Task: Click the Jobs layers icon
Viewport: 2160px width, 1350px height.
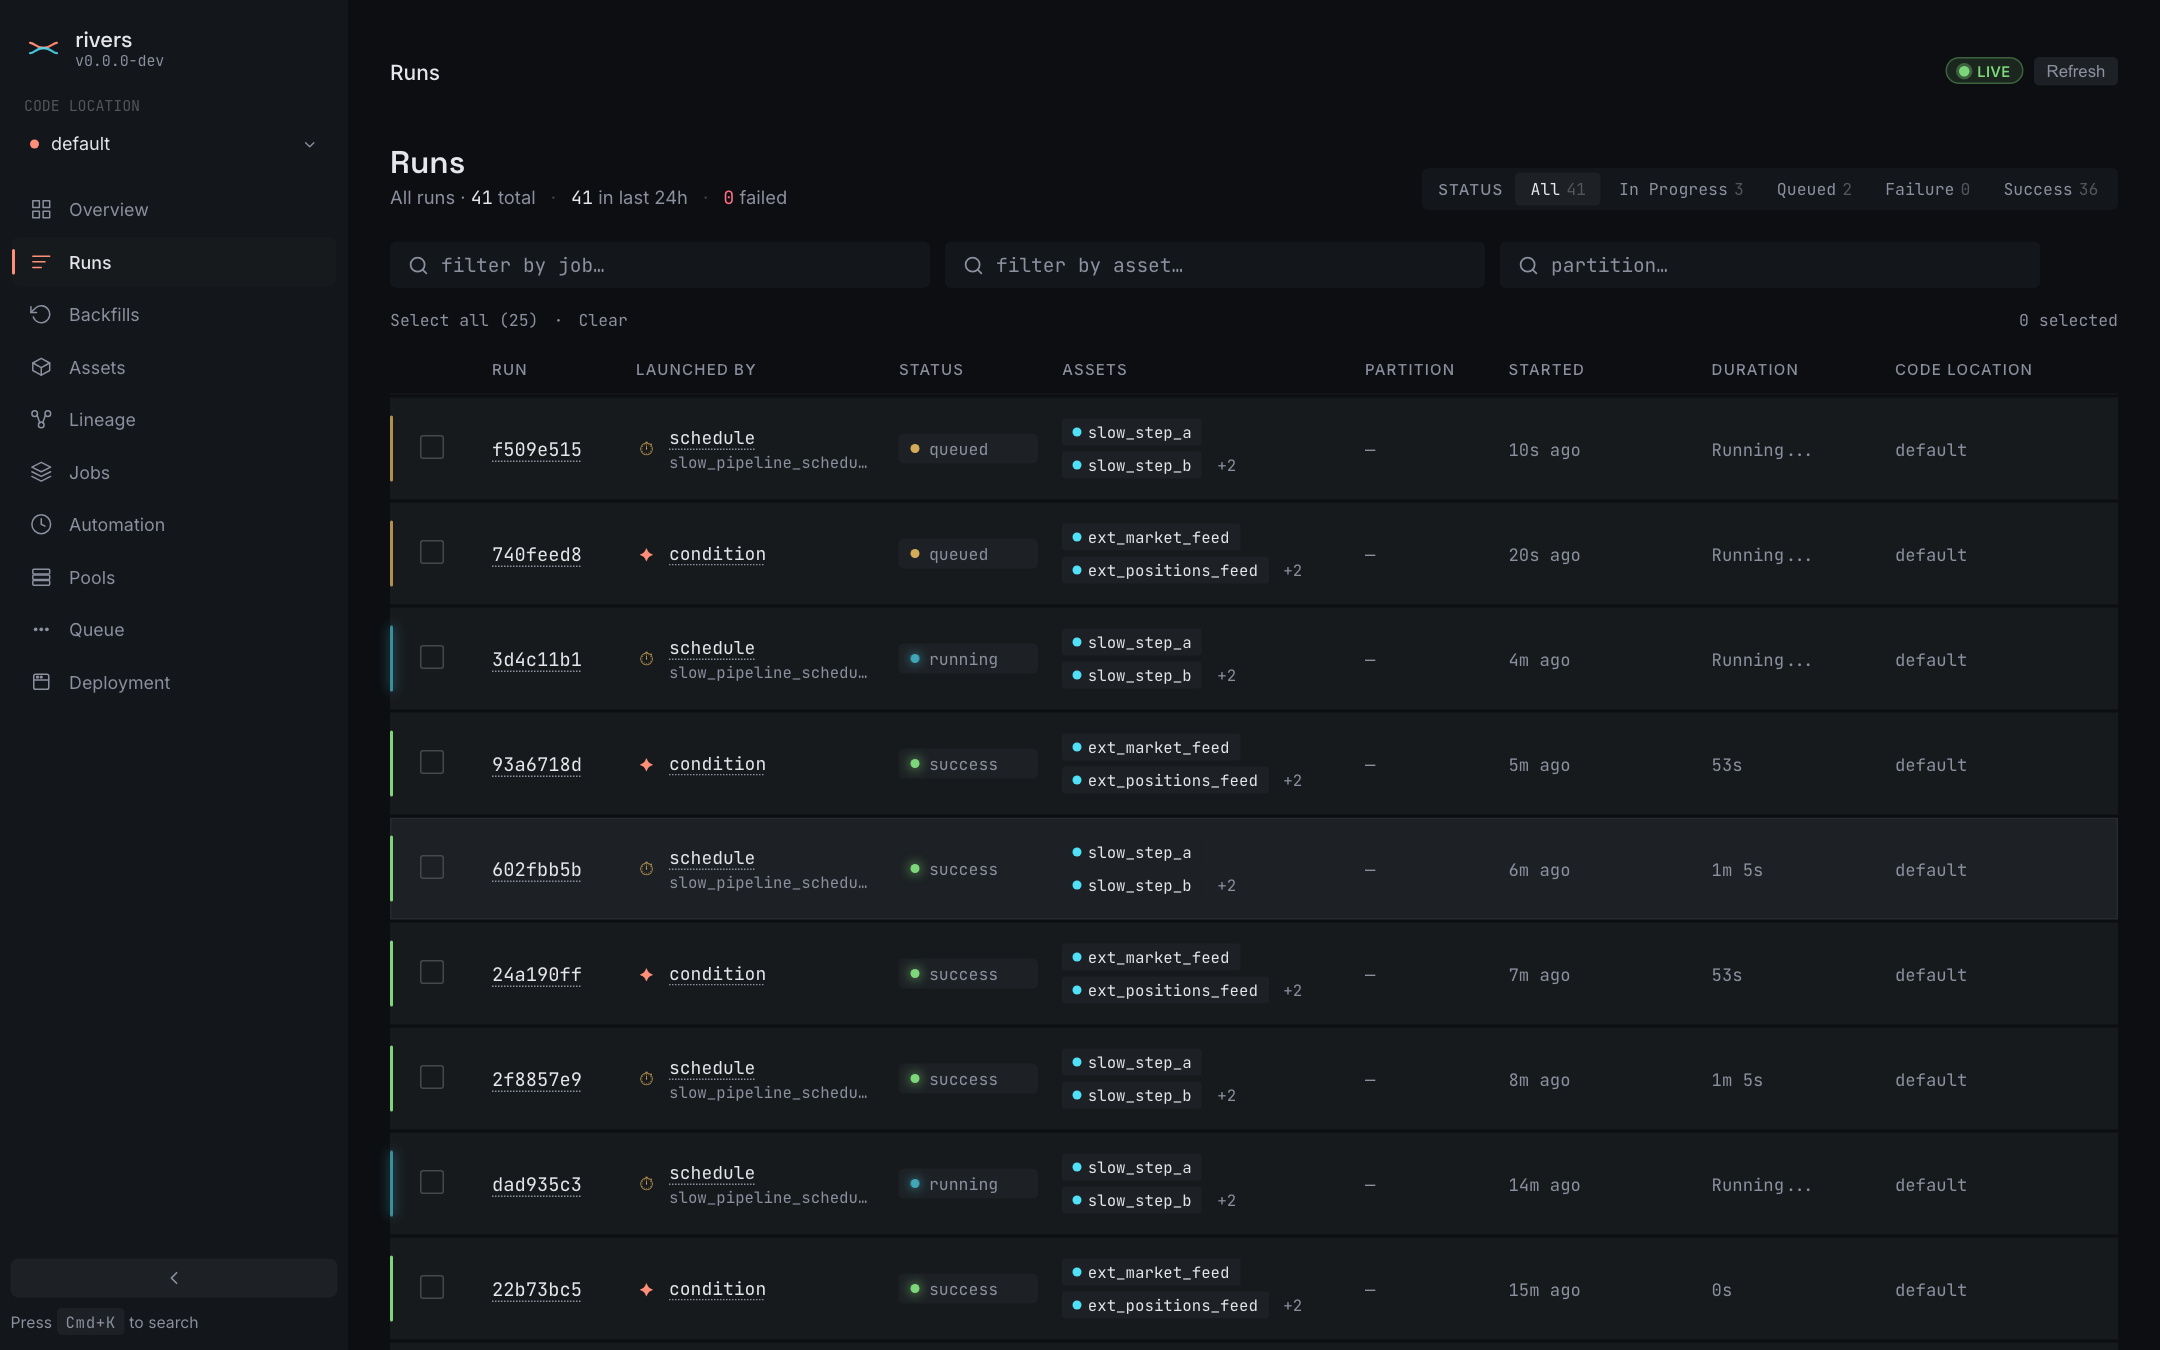Action: tap(41, 472)
